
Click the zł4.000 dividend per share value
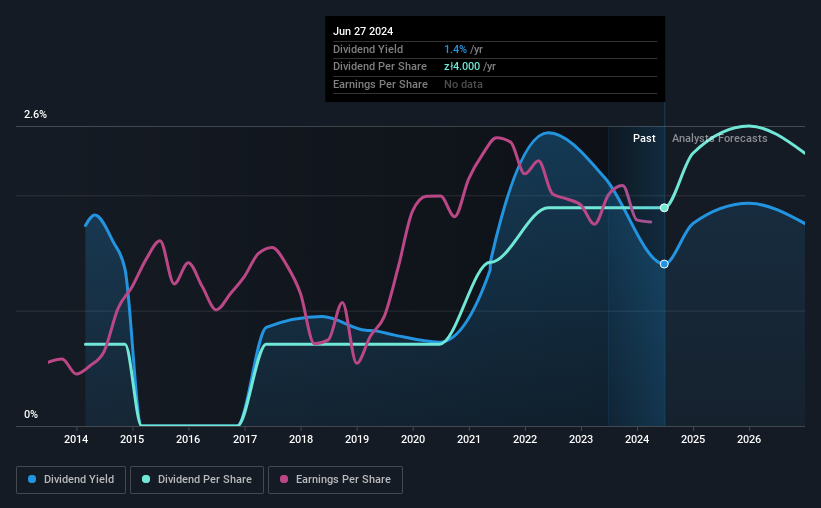coord(462,67)
